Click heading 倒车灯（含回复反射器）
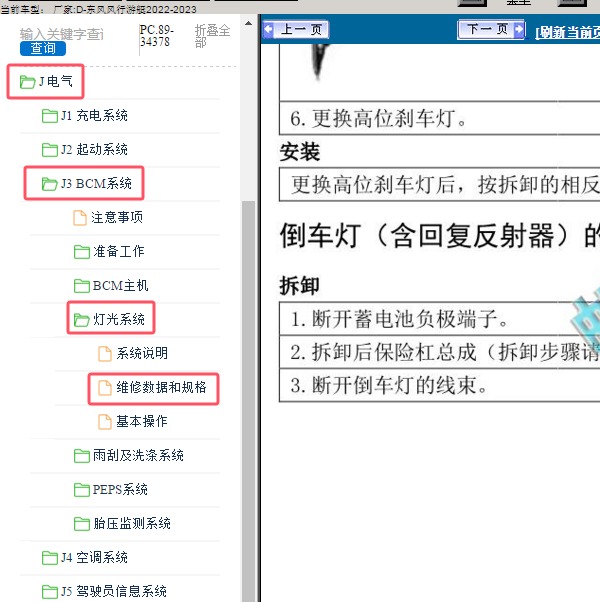 pos(425,235)
